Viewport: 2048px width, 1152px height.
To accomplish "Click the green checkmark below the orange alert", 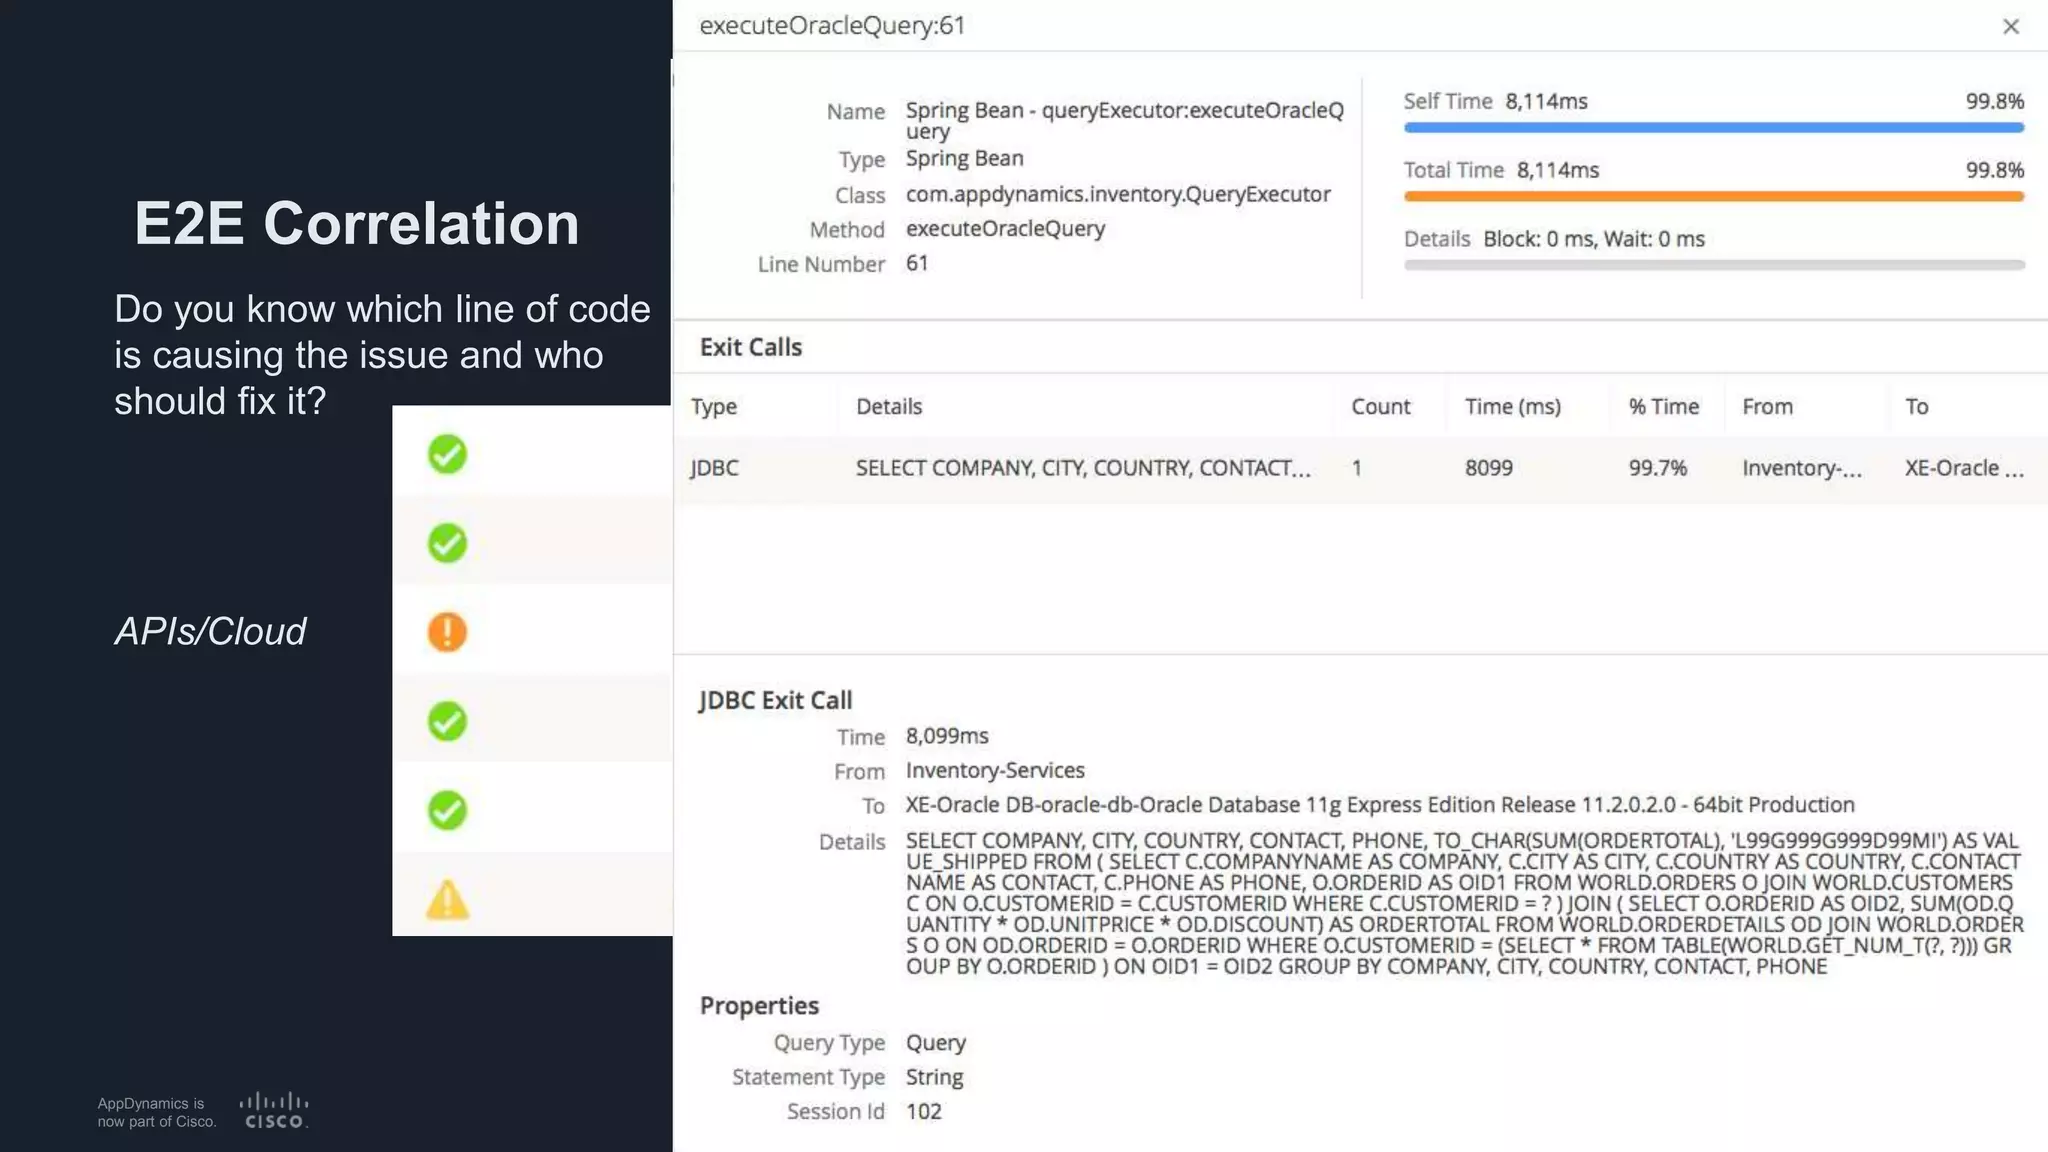I will [447, 721].
